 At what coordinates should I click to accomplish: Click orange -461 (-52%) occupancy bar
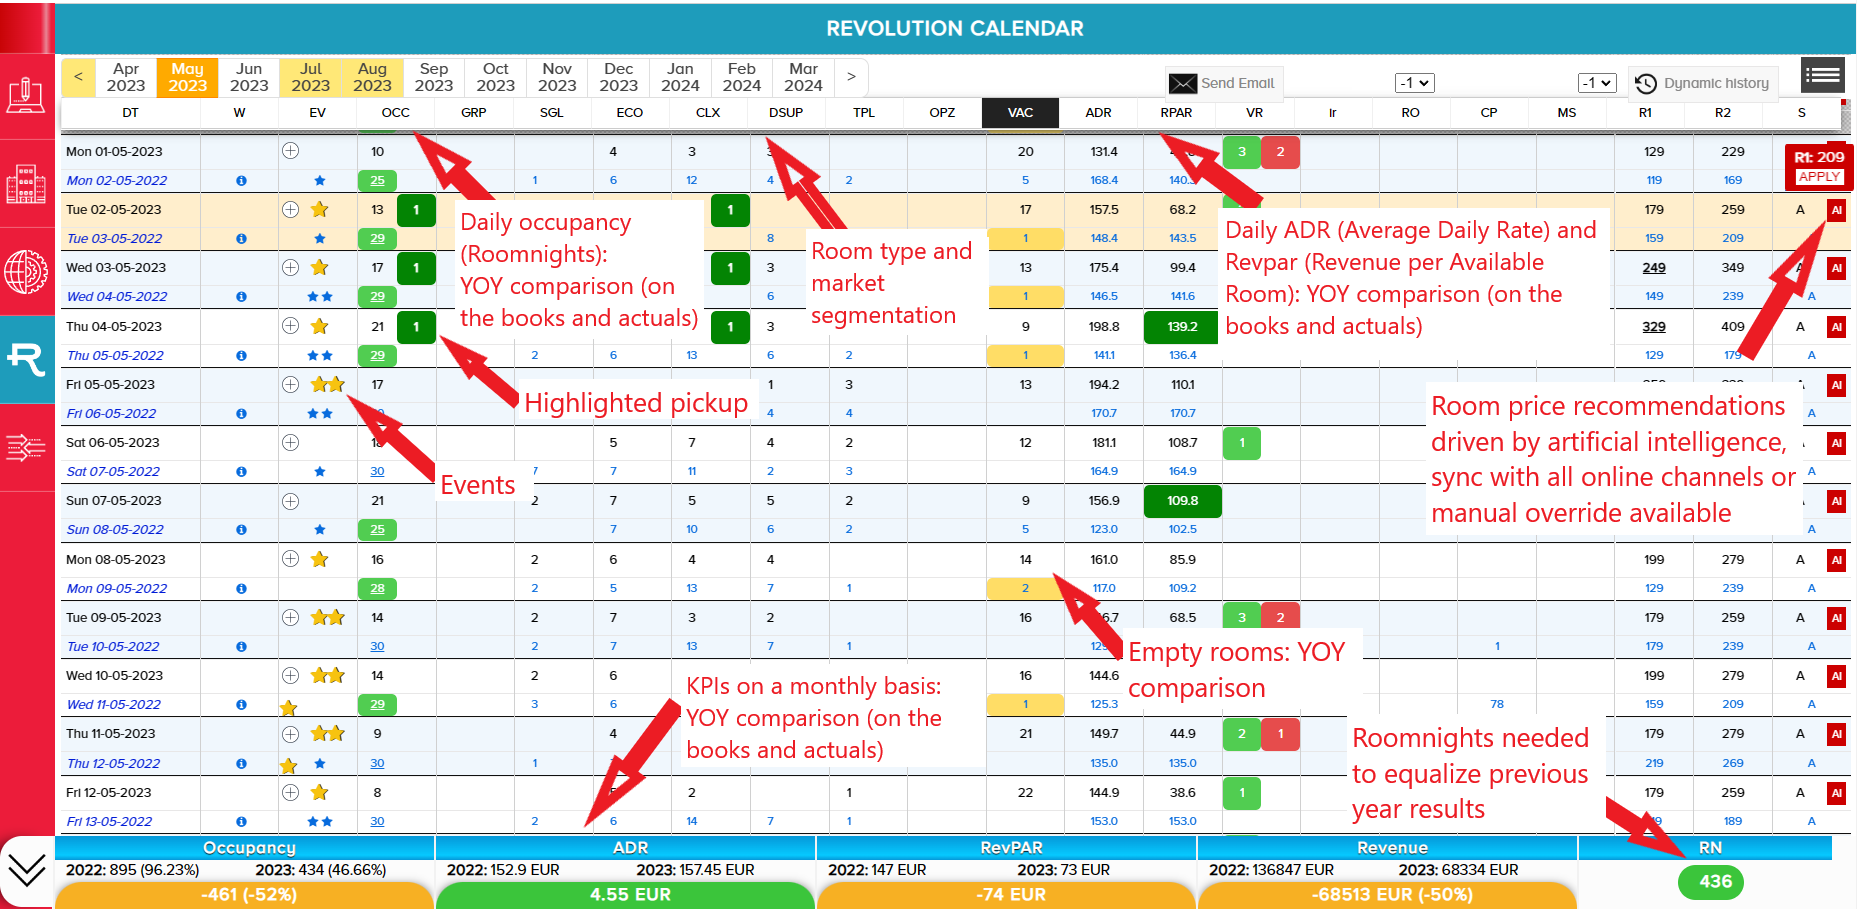pyautogui.click(x=245, y=895)
